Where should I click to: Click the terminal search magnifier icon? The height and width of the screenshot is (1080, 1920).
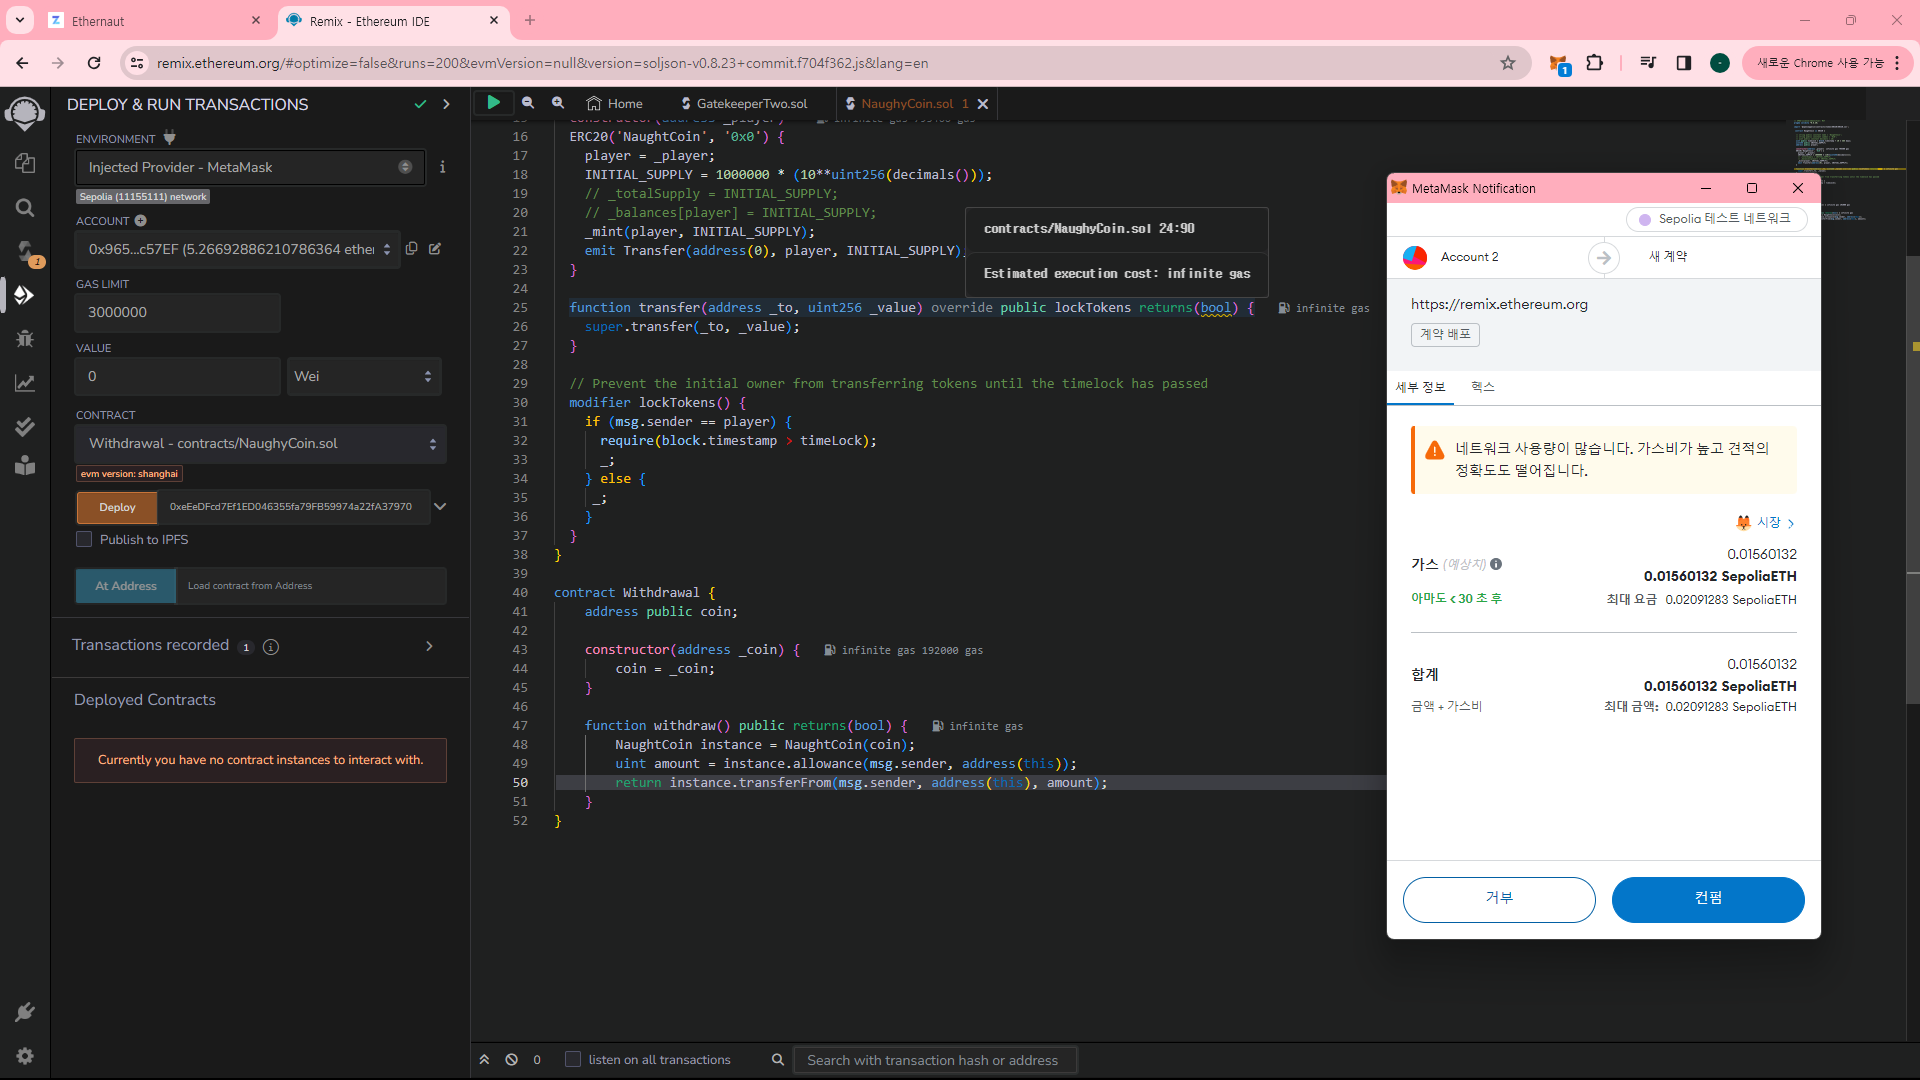[777, 1059]
